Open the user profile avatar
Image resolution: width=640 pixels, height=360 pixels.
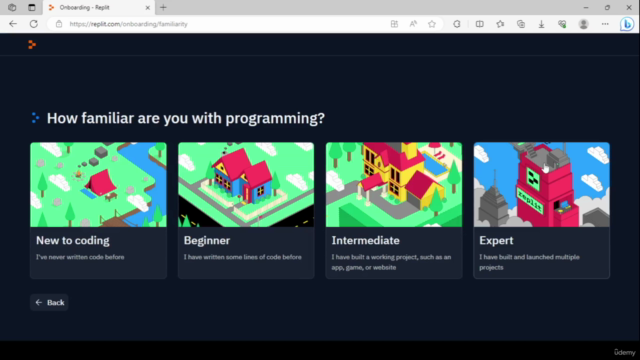click(584, 24)
